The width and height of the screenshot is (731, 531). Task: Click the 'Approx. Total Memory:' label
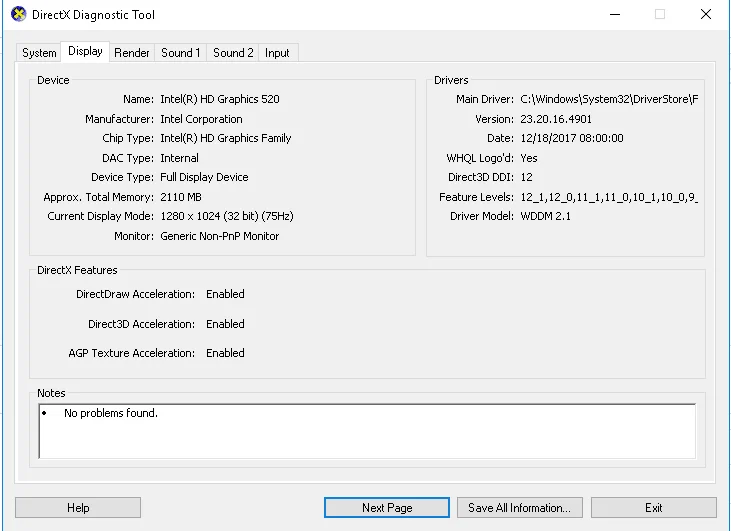tap(98, 197)
